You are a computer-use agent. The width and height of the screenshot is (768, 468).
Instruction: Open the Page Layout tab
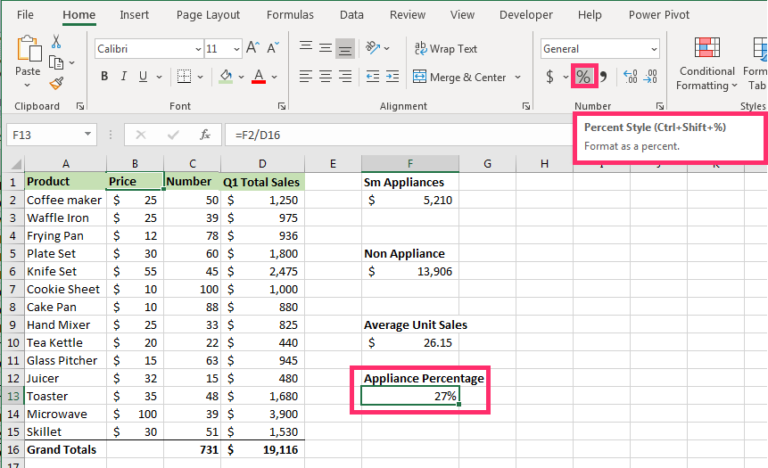pos(208,15)
